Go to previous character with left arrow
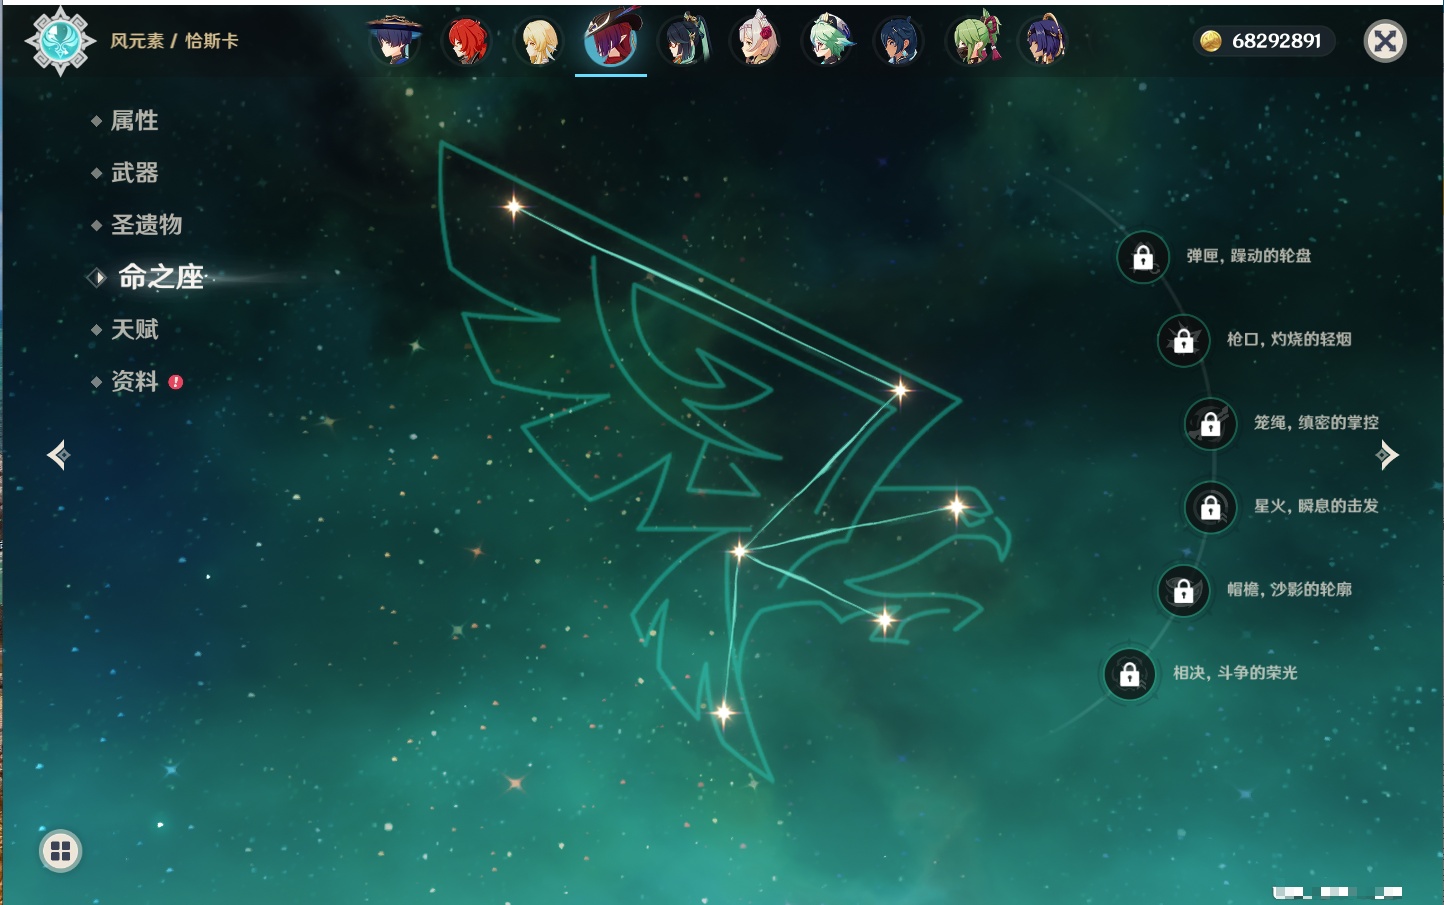 point(58,455)
